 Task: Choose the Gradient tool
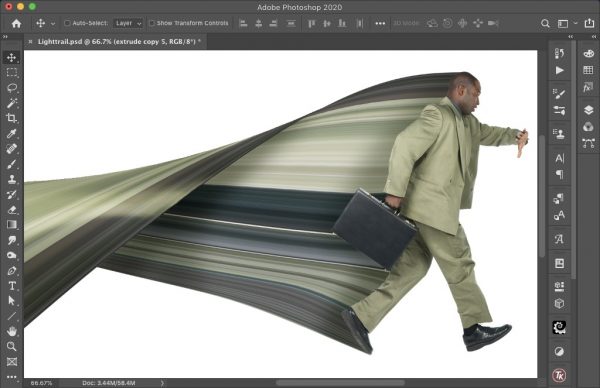[11, 225]
